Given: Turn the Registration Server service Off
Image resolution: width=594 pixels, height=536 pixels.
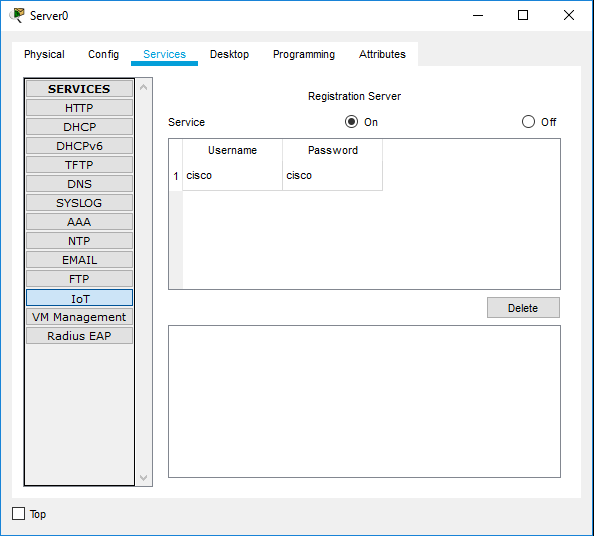Looking at the screenshot, I should pos(528,122).
